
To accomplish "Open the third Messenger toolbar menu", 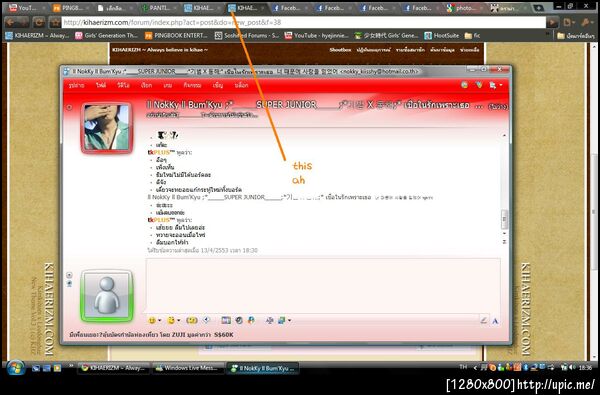I will pyautogui.click(x=123, y=85).
